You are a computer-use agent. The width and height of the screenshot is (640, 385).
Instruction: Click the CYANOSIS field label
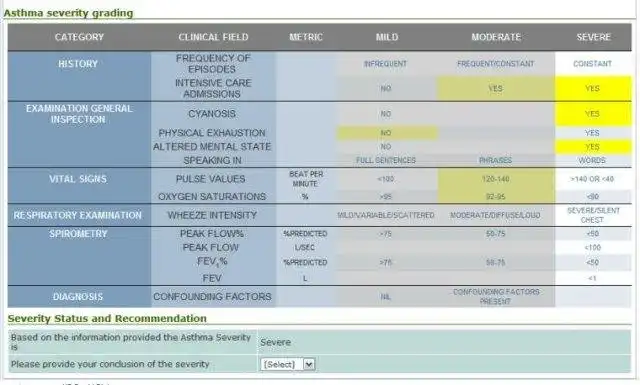point(212,114)
